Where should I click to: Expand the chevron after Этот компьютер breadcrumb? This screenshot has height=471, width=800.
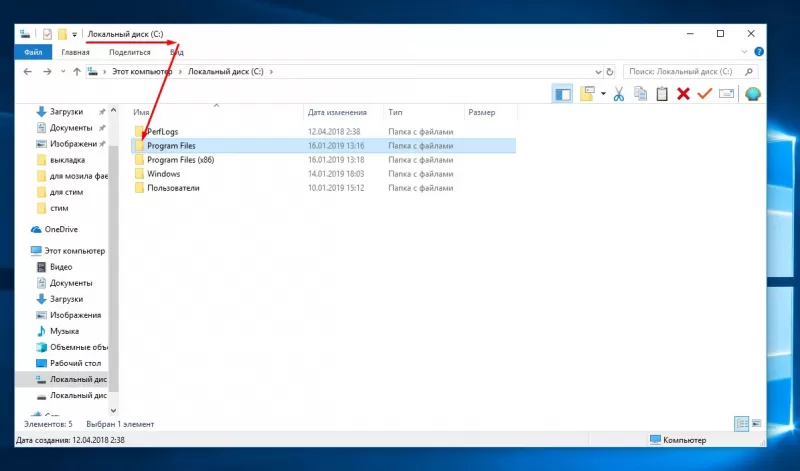coord(180,72)
